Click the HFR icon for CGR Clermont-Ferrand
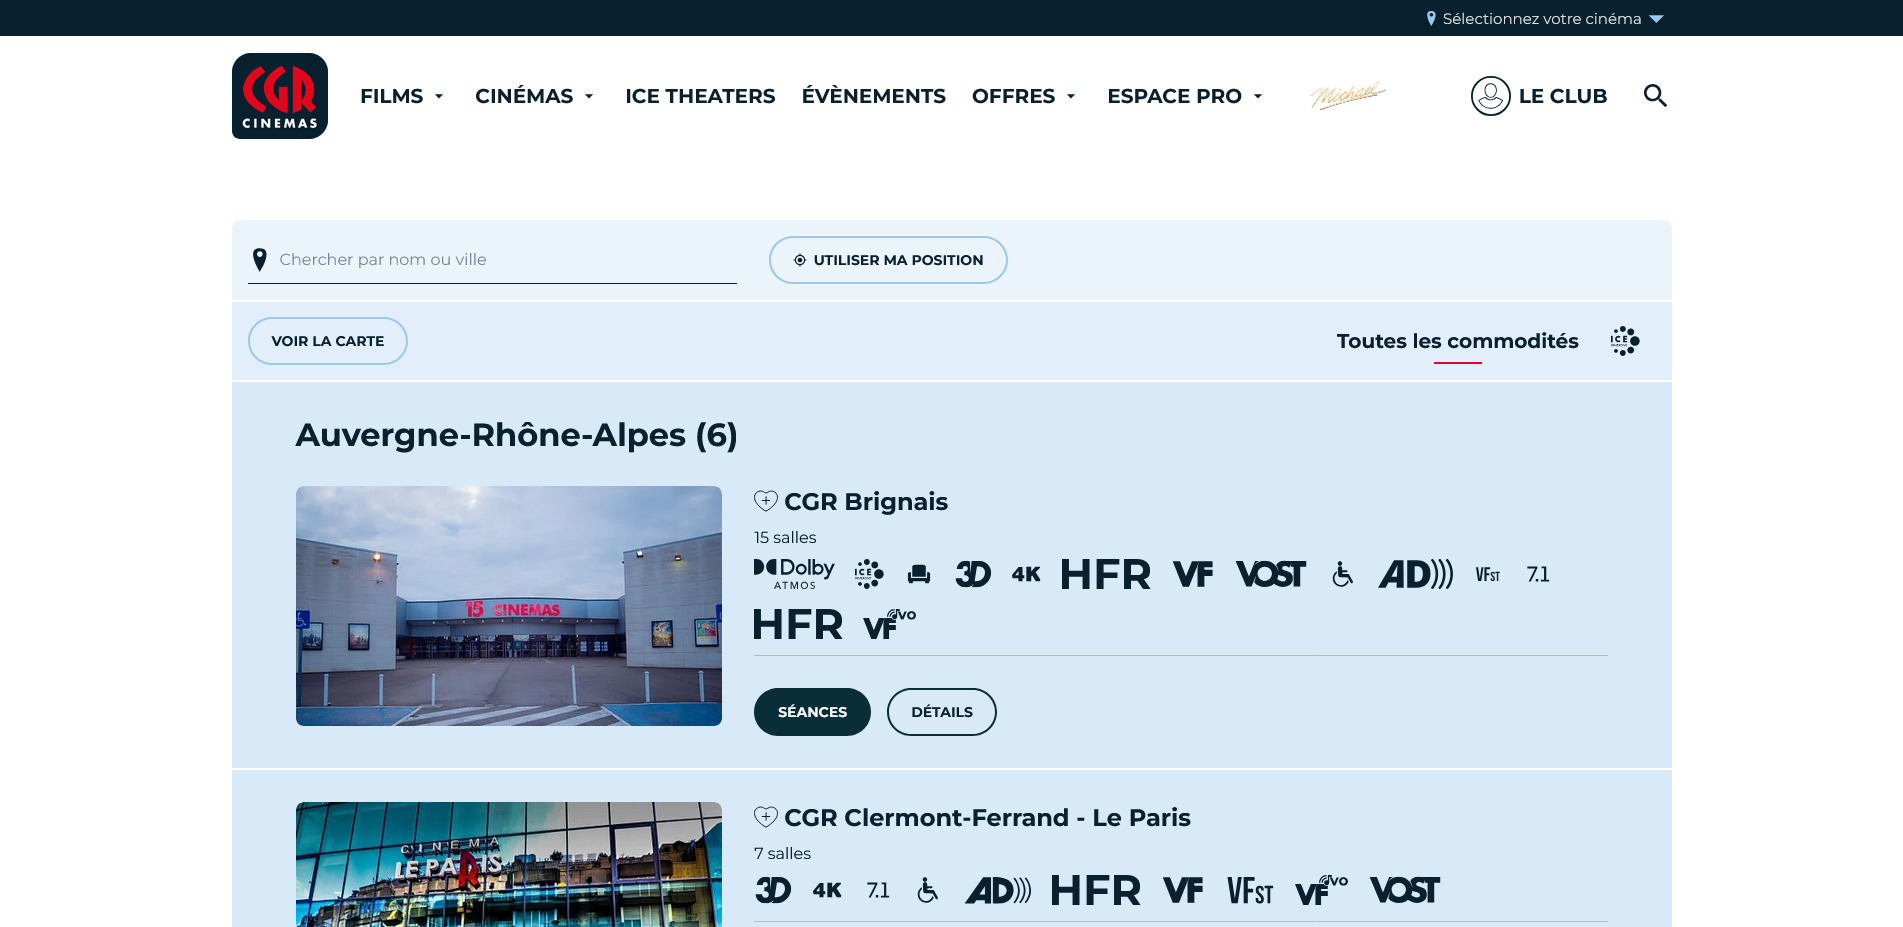This screenshot has height=927, width=1903. (x=1095, y=890)
